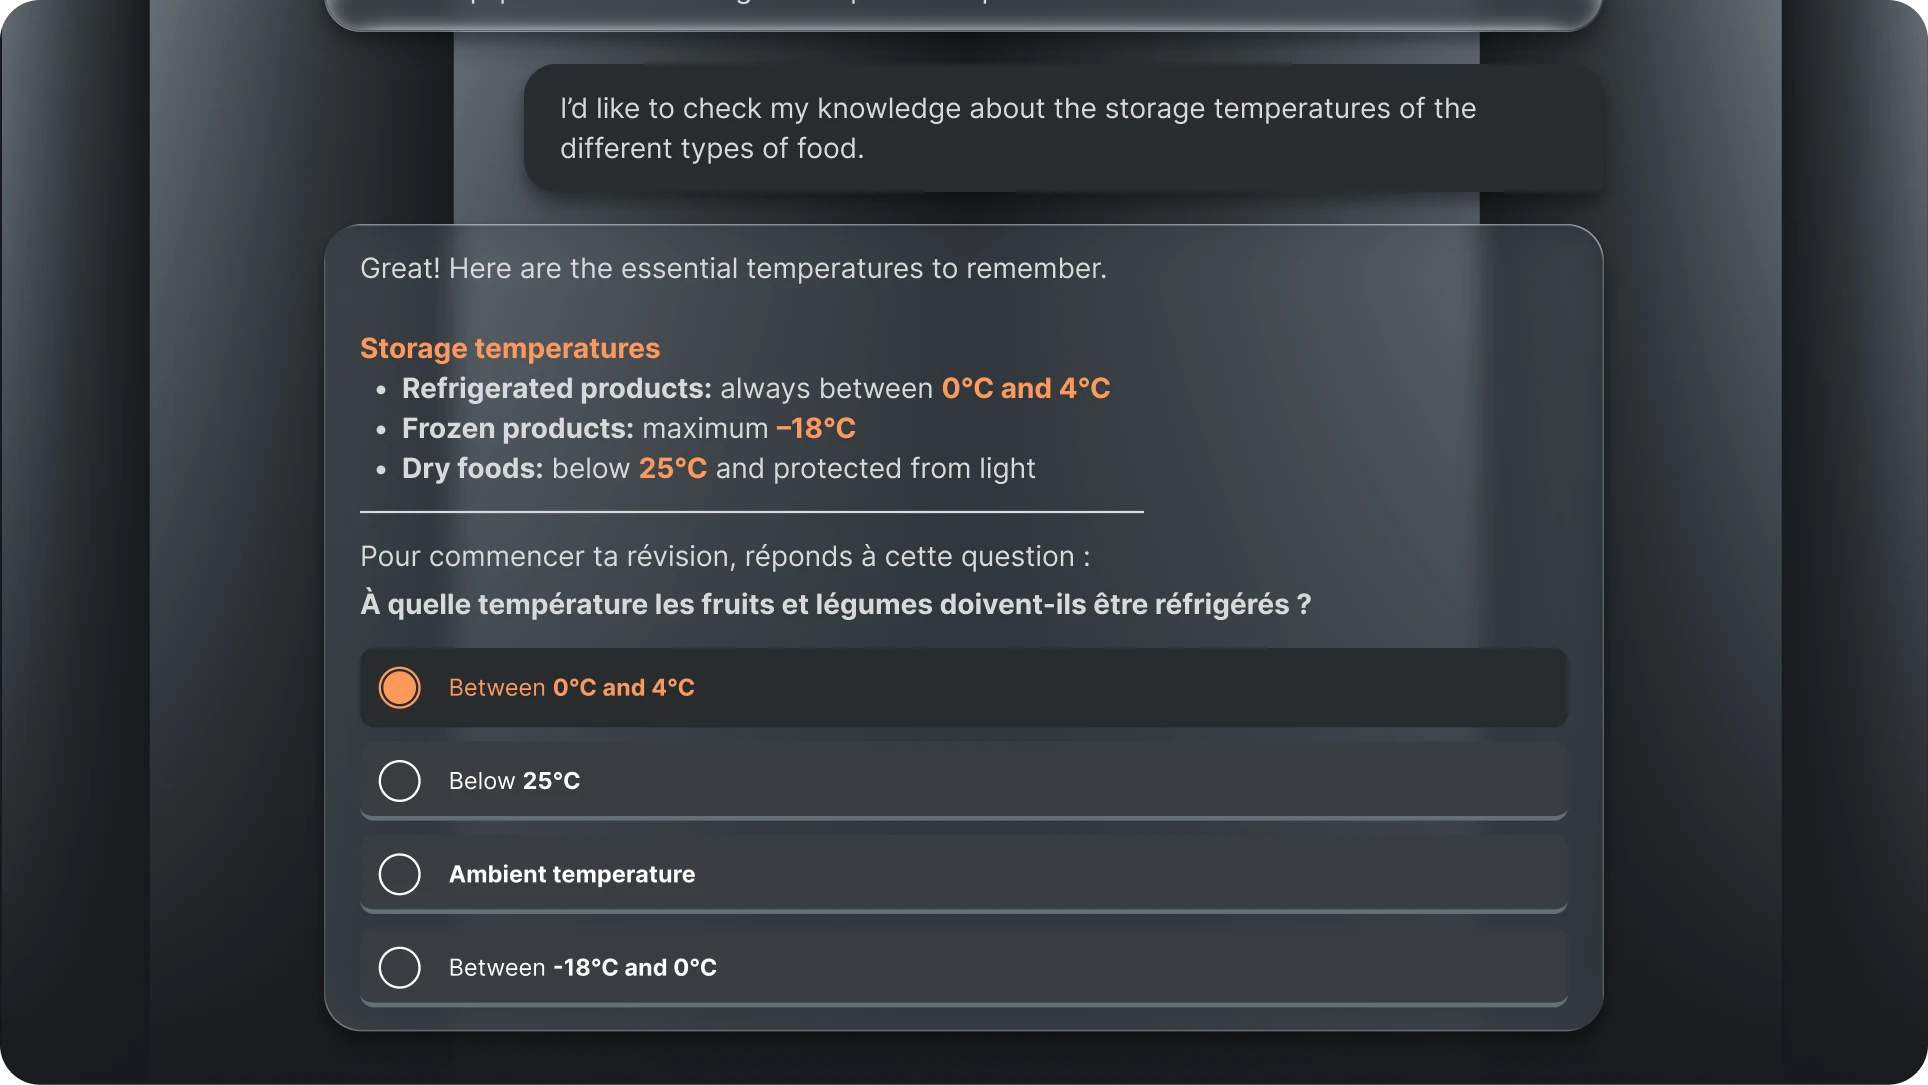Click the partially visible message at the top
The height and width of the screenshot is (1085, 1928).
tap(963, 10)
